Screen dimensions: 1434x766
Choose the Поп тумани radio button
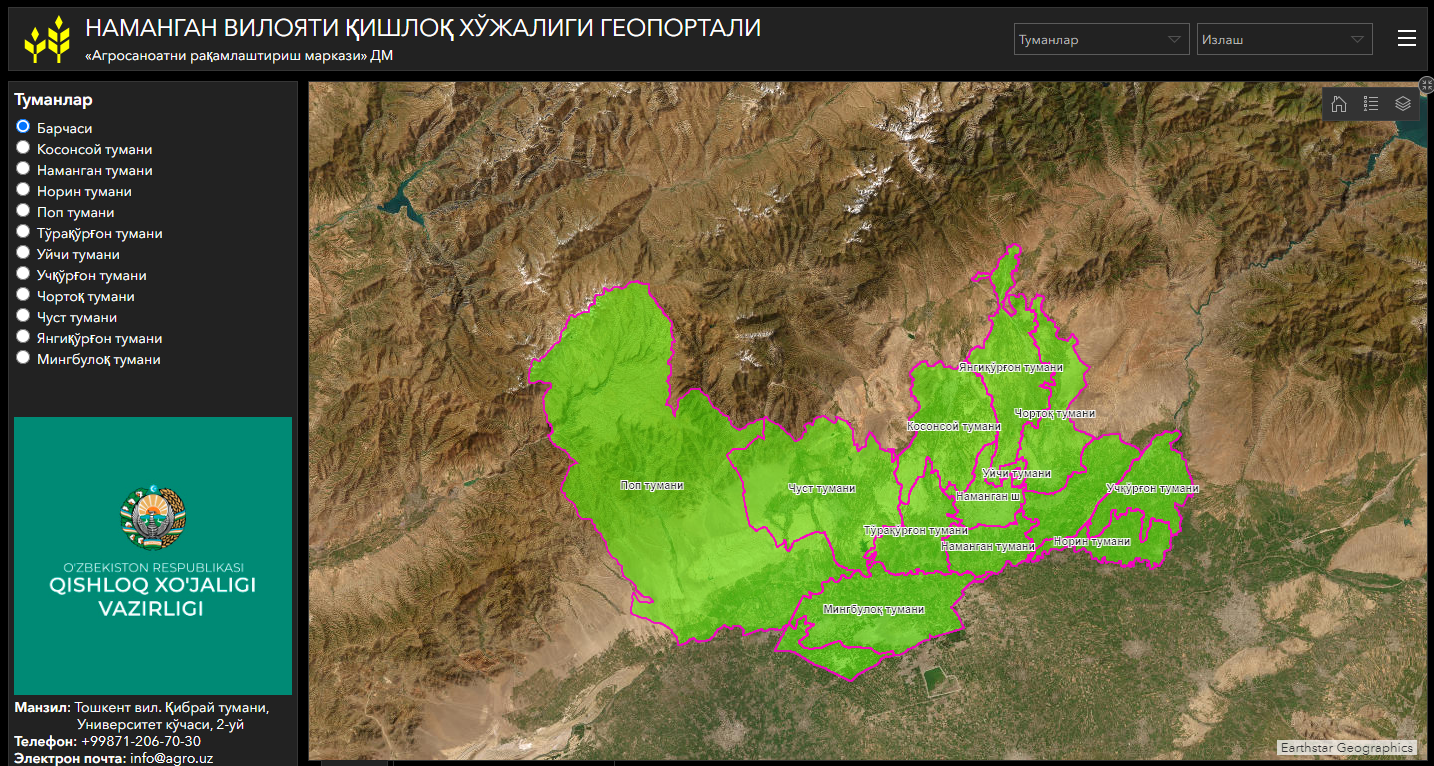(x=23, y=211)
